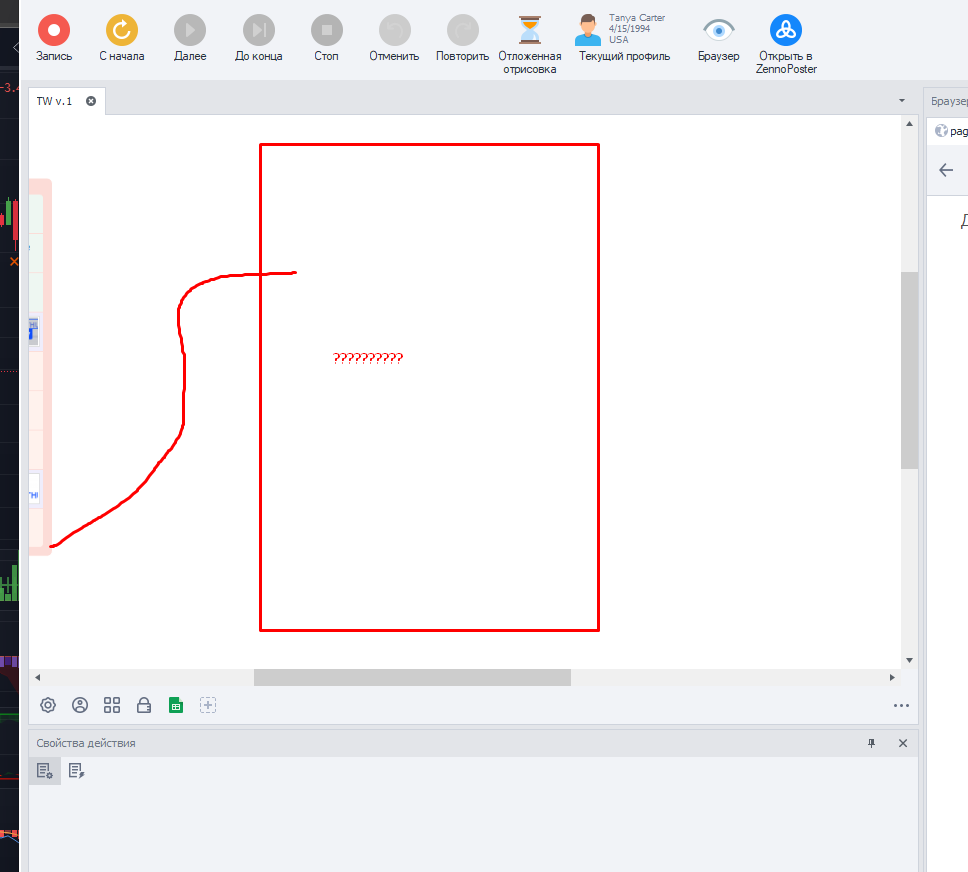Click horizontal scrollbar left arrow
Screen dimensions: 968x872
coord(38,677)
